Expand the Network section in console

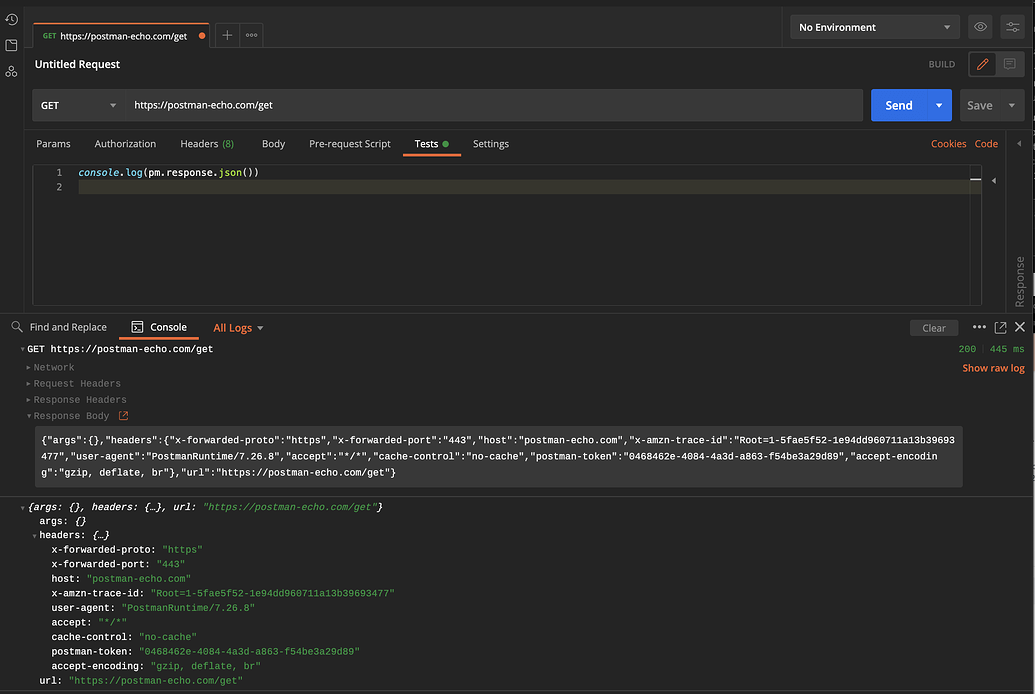coord(53,368)
